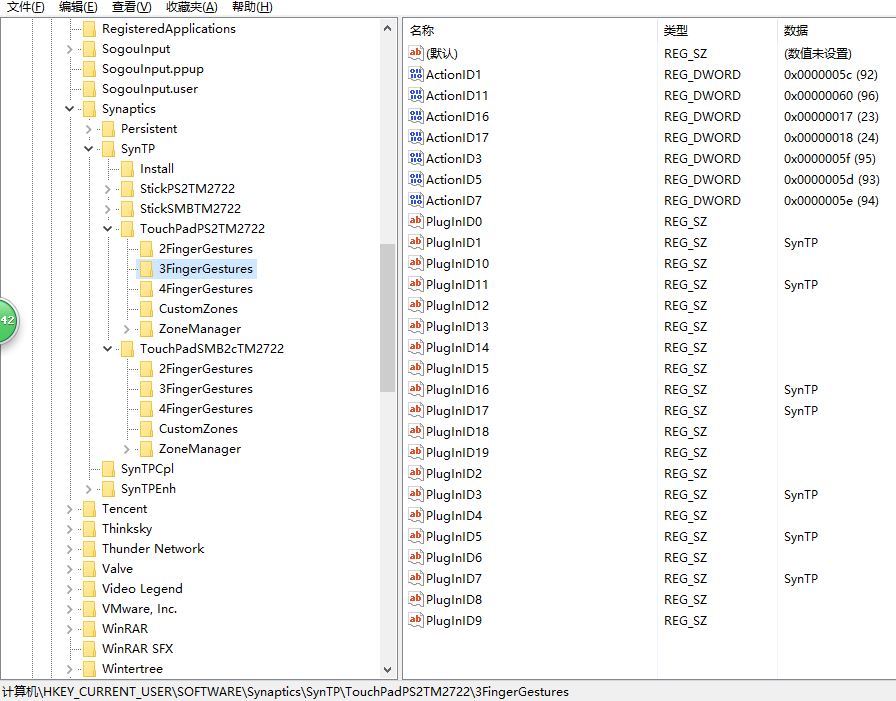Click the ActionID11 DWORD value icon

[415, 95]
